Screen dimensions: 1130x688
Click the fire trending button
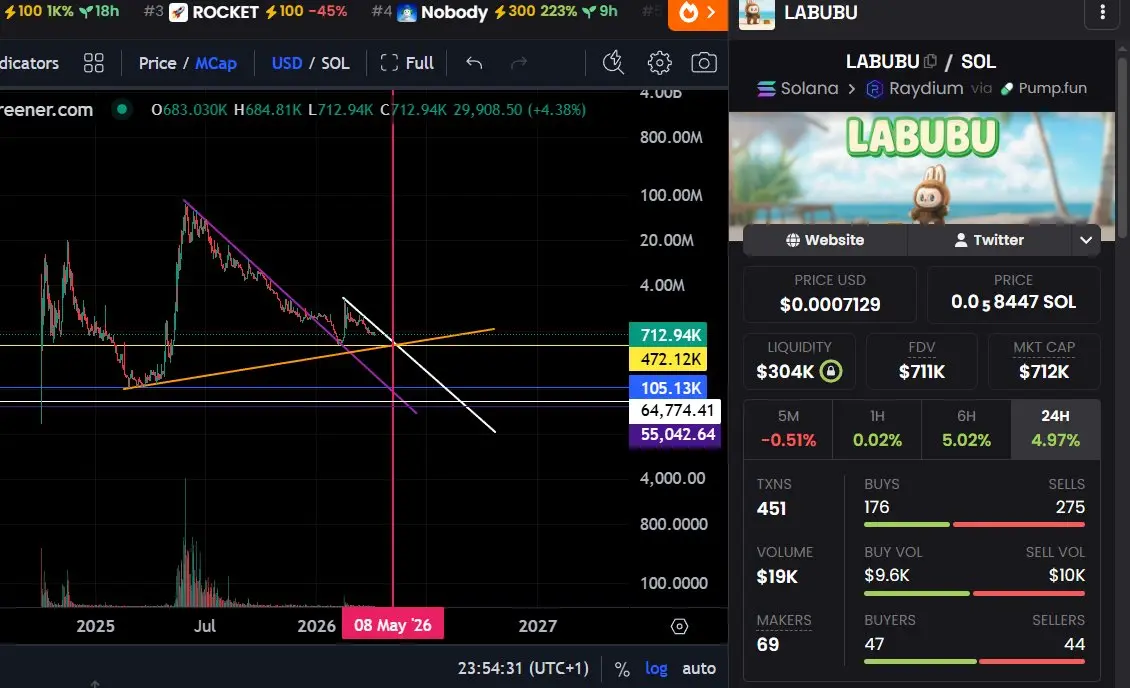point(698,13)
